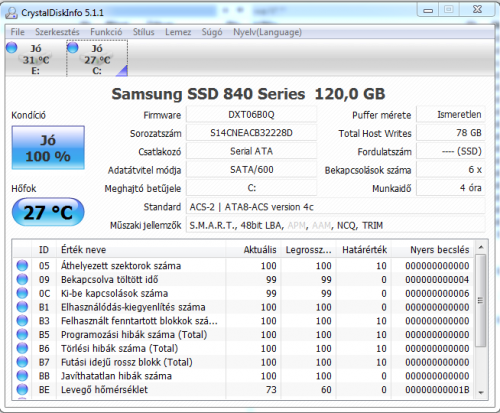The height and width of the screenshot is (413, 500).
Task: Click the Jó 100 % health status button
Action: click(48, 148)
